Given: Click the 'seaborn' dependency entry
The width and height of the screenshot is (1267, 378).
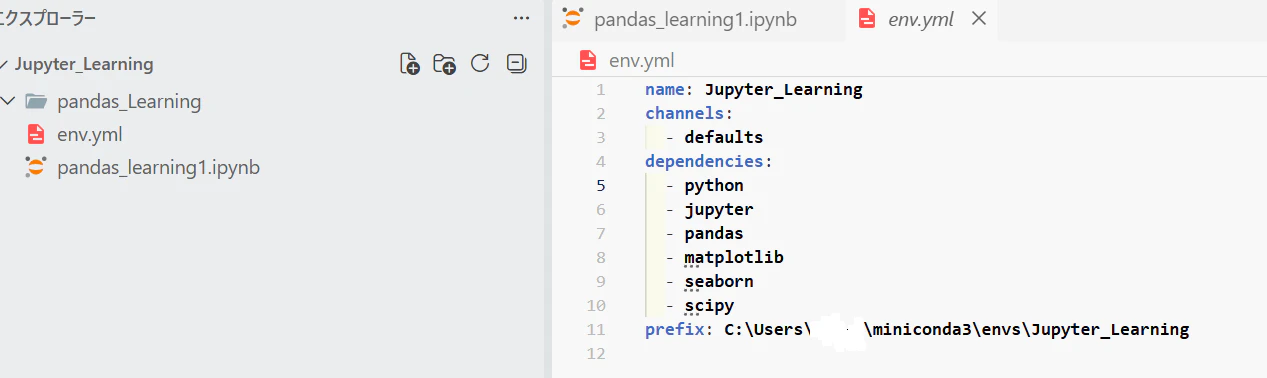Looking at the screenshot, I should point(719,281).
